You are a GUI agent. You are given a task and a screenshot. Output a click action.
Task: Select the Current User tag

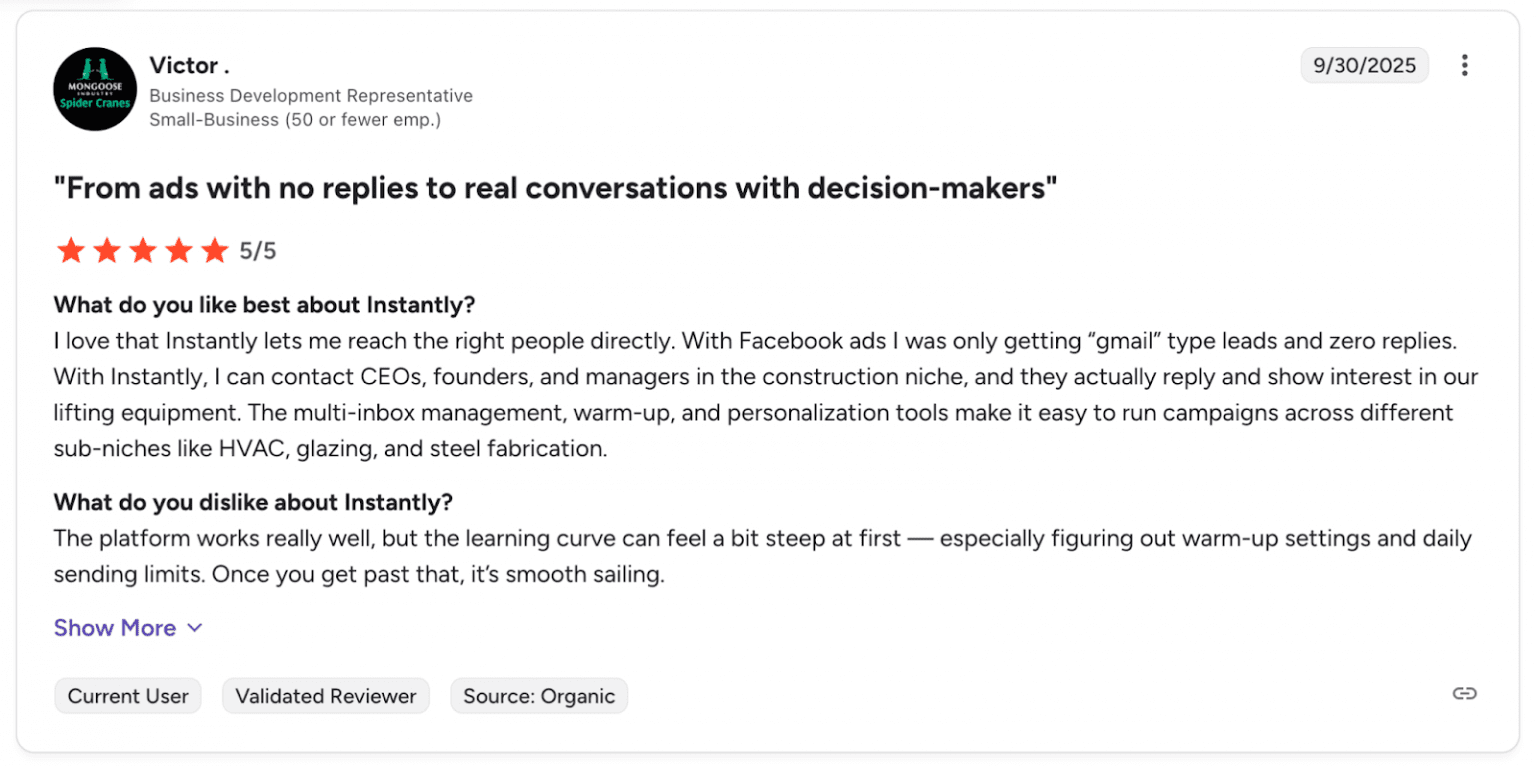click(x=128, y=696)
